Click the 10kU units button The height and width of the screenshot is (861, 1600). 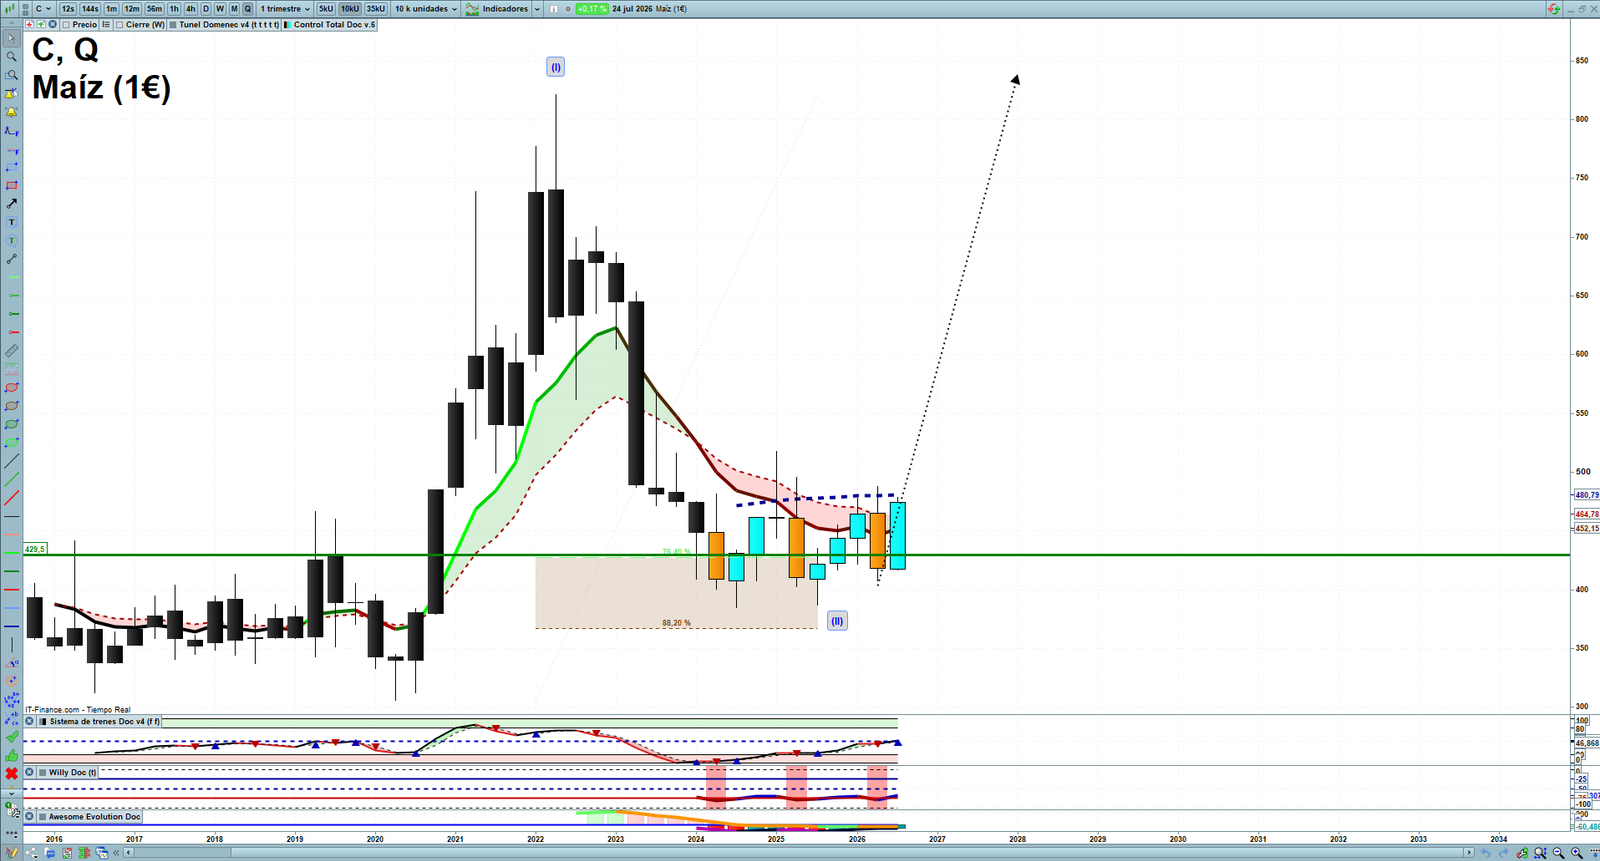[x=350, y=9]
